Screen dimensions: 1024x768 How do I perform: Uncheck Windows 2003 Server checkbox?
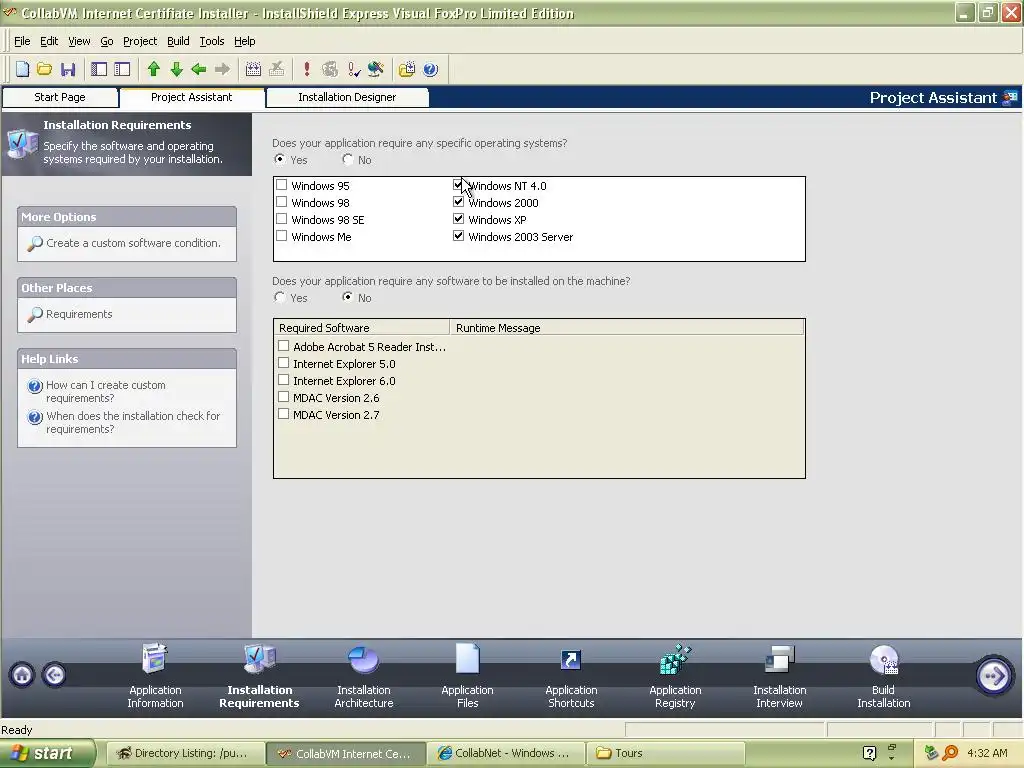coord(458,236)
